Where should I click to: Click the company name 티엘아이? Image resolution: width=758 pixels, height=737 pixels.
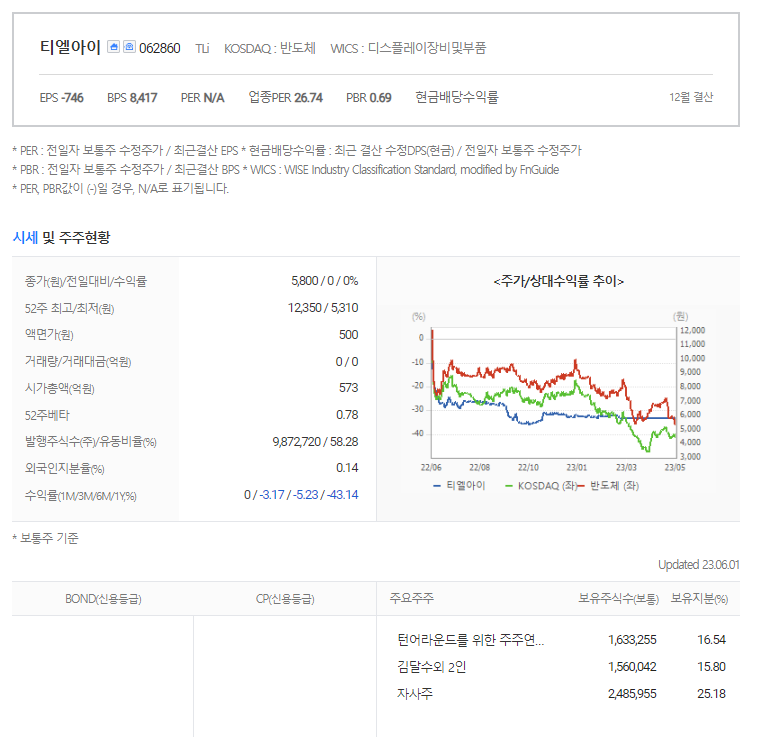coord(70,47)
